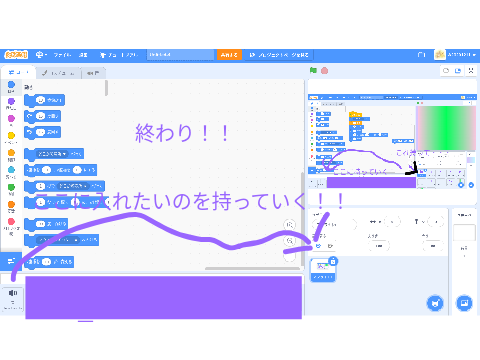
Task: Click the glide secs to x y block
Action: tap(67, 202)
